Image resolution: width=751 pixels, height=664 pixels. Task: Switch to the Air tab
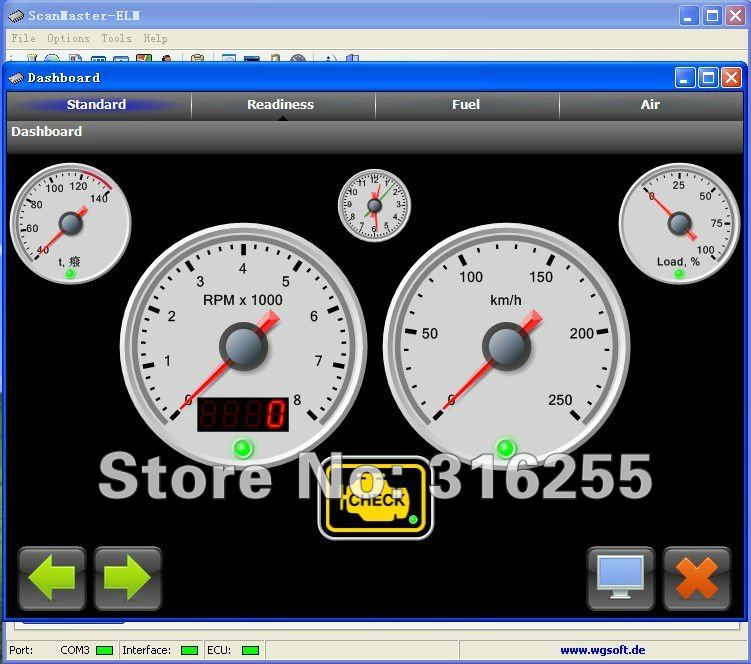[x=651, y=105]
